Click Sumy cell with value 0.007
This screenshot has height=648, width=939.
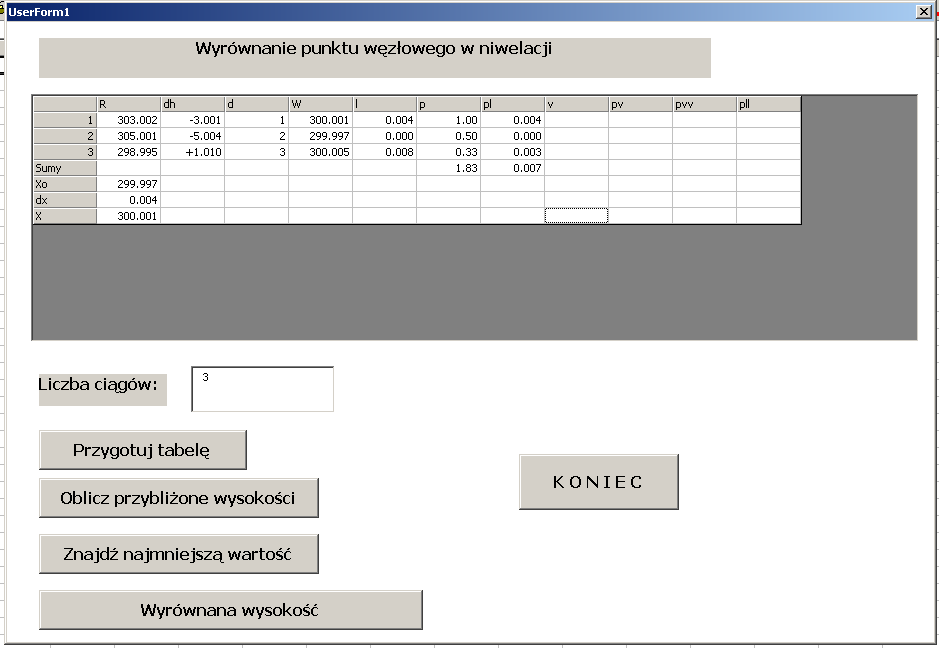pos(513,168)
